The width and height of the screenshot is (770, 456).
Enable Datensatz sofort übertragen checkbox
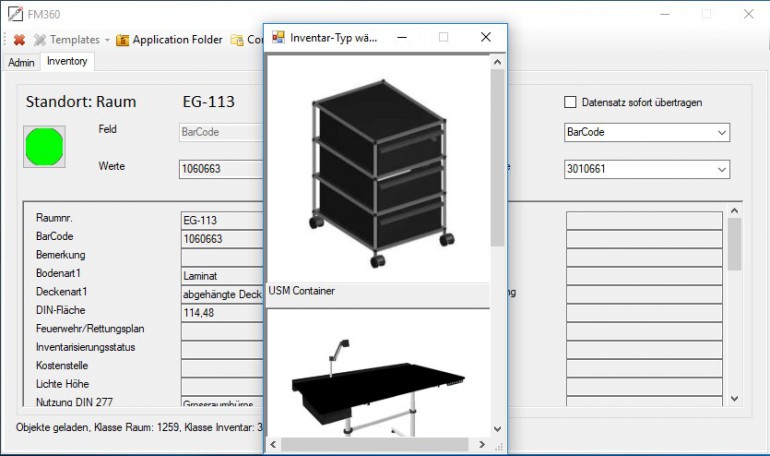(570, 102)
